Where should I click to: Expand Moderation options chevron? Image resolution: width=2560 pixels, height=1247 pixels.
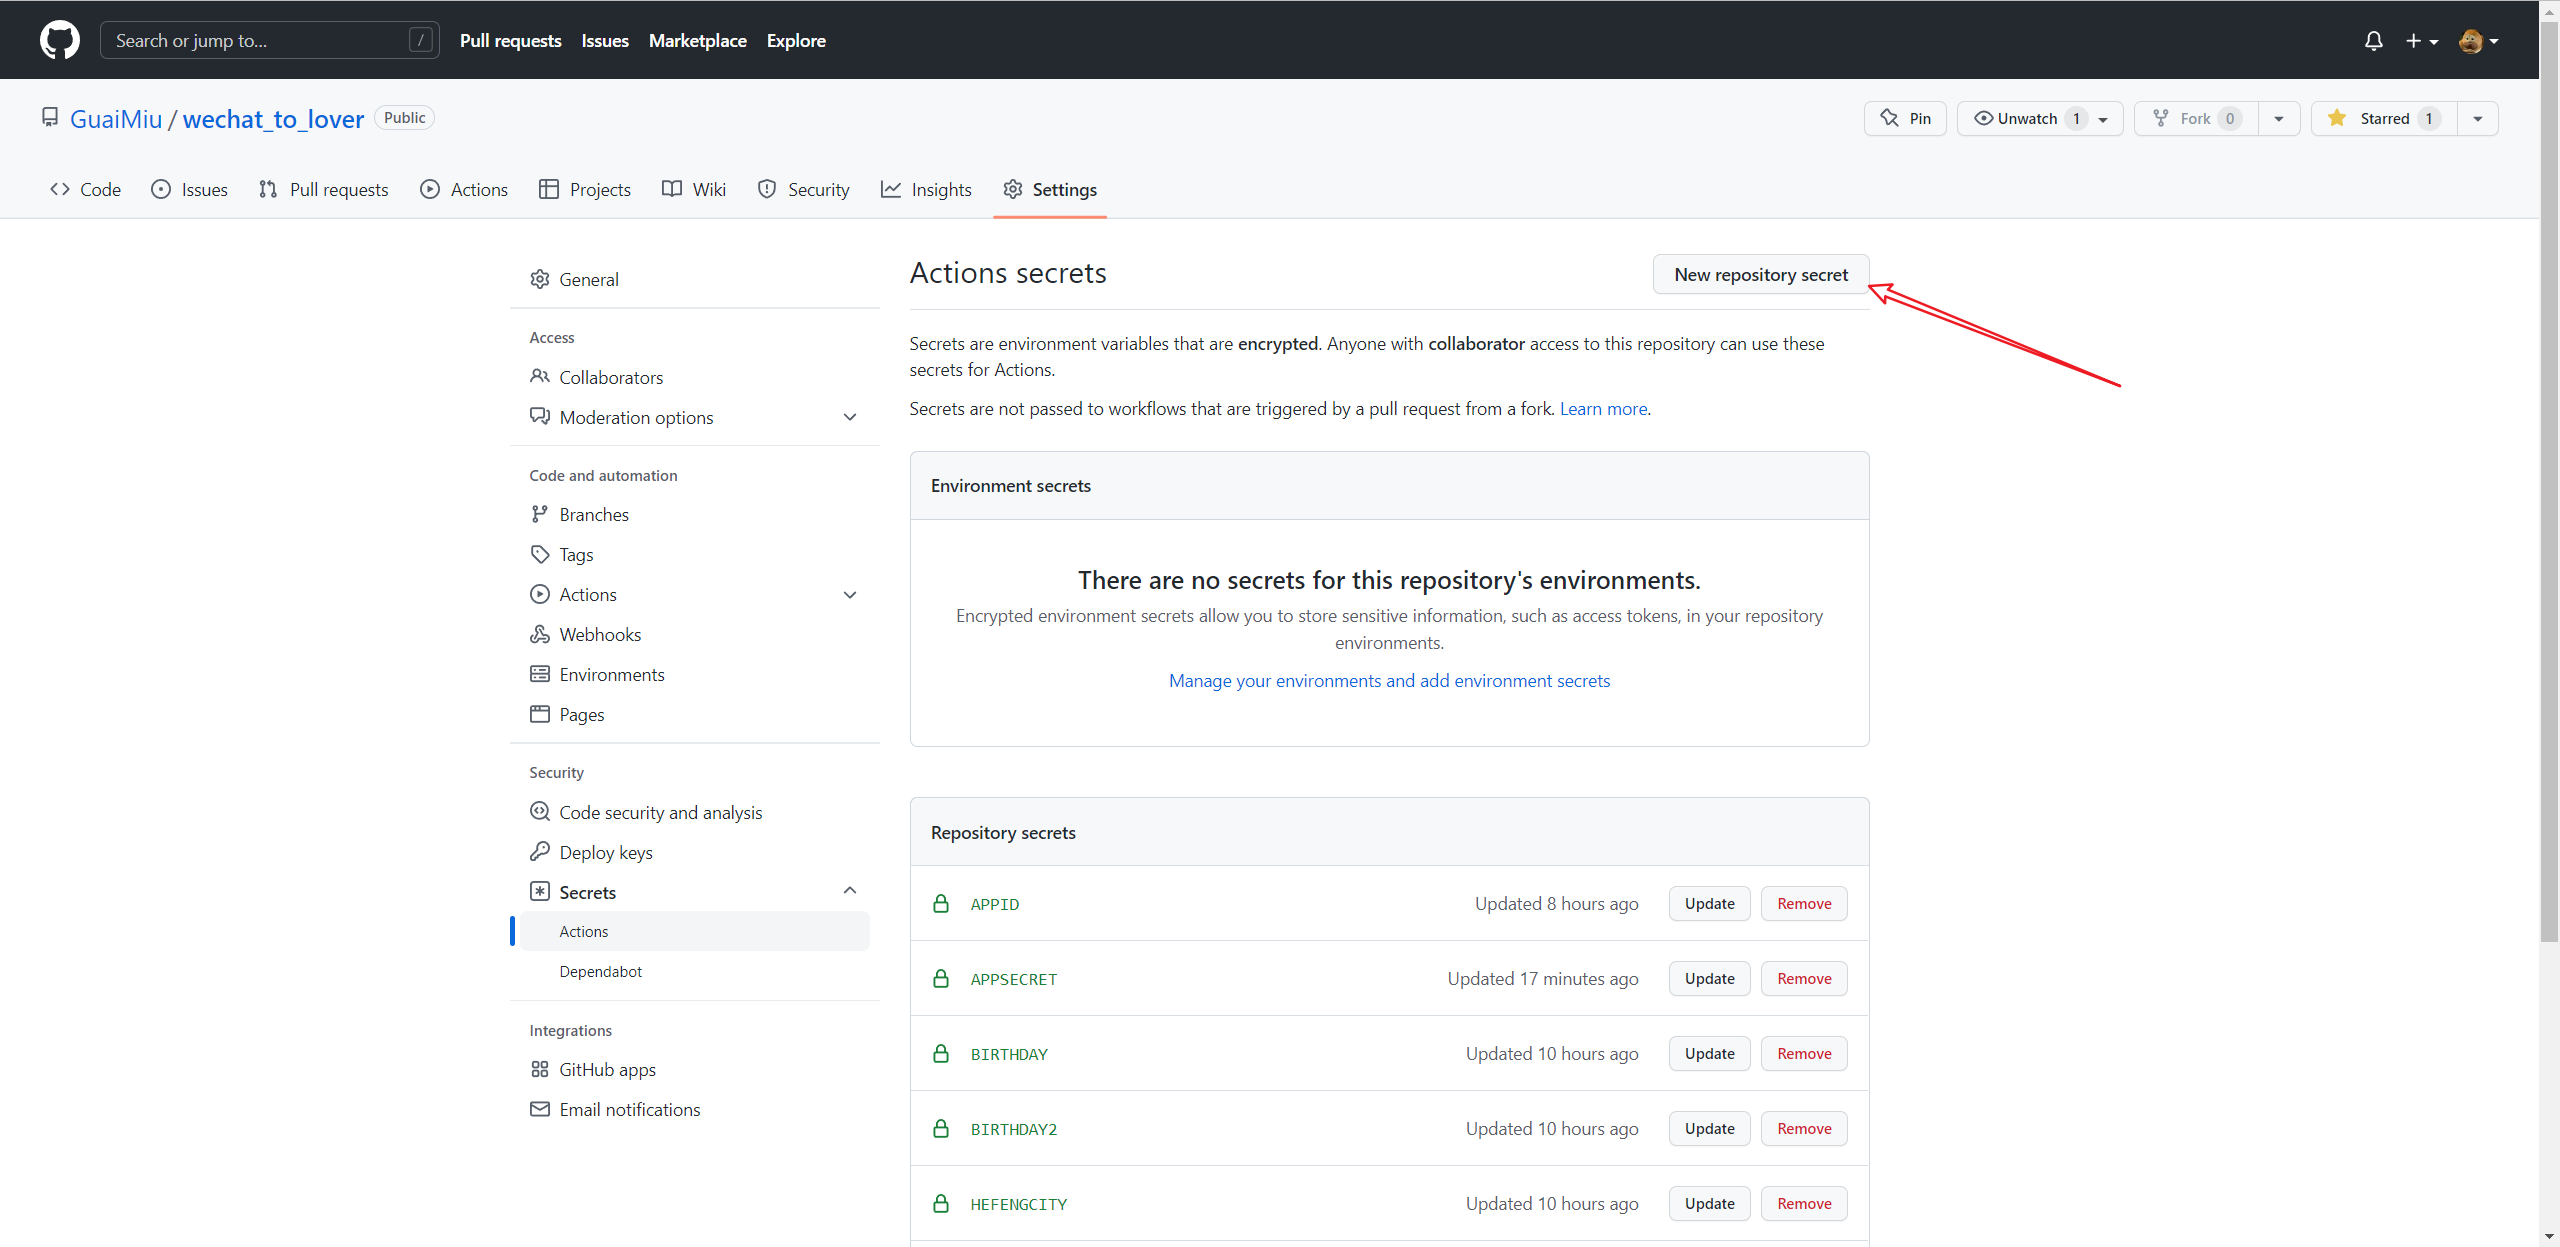coord(850,417)
